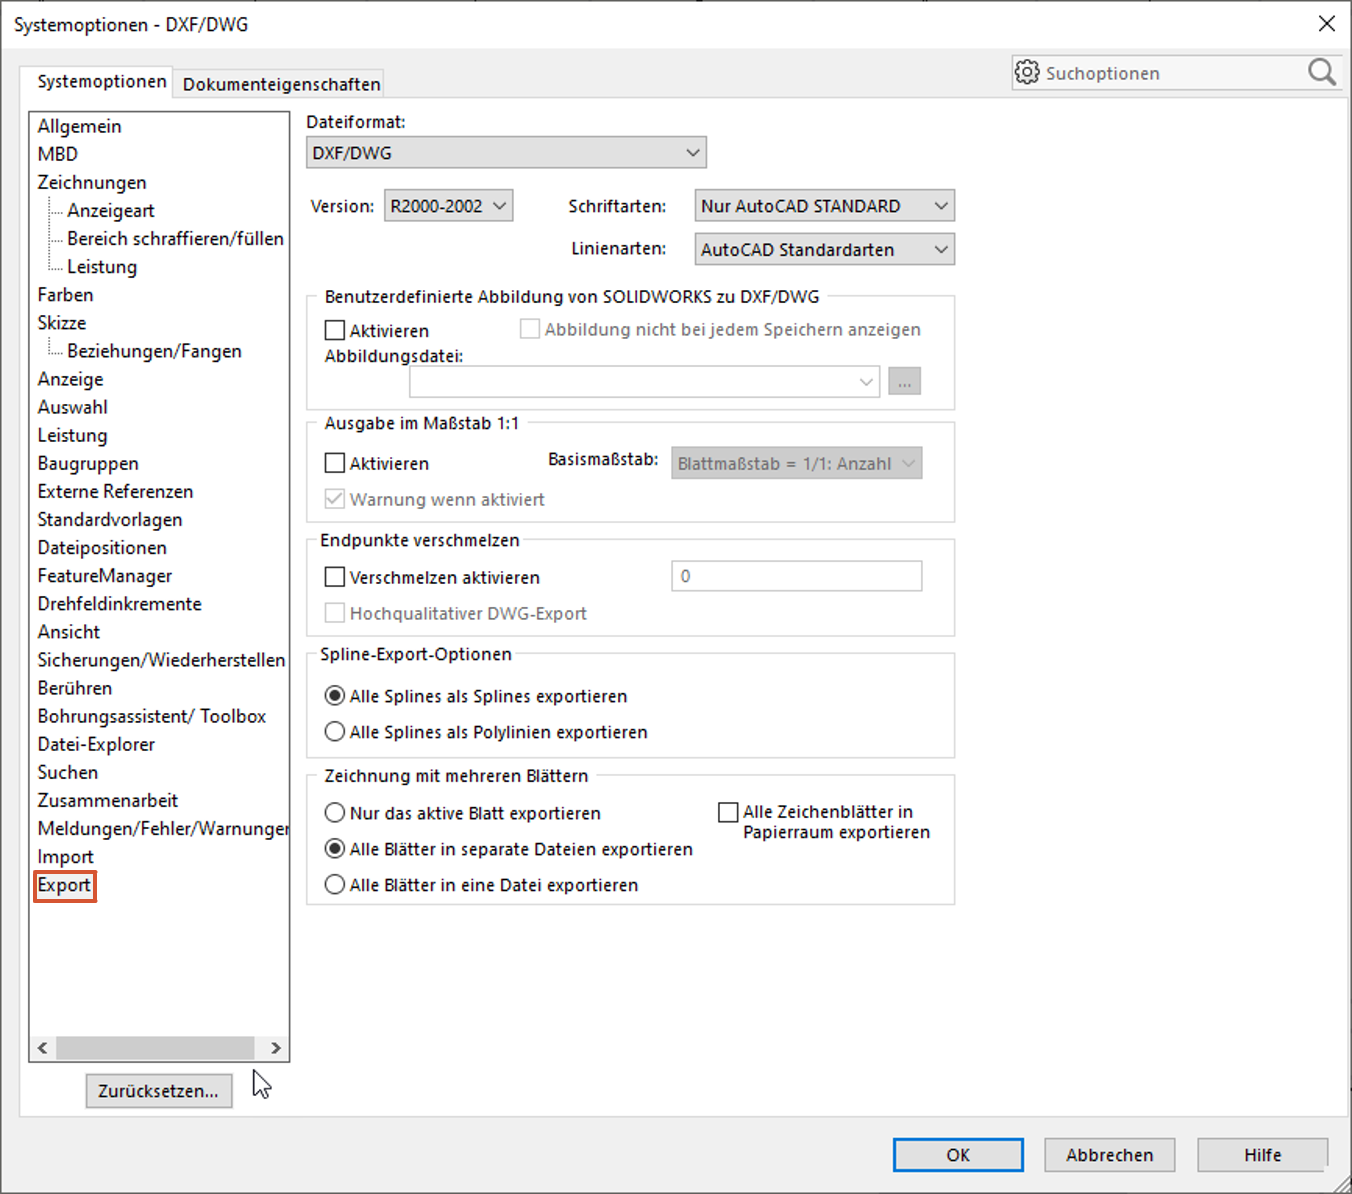Click the search magnifier icon
This screenshot has height=1194, width=1352.
coord(1321,72)
